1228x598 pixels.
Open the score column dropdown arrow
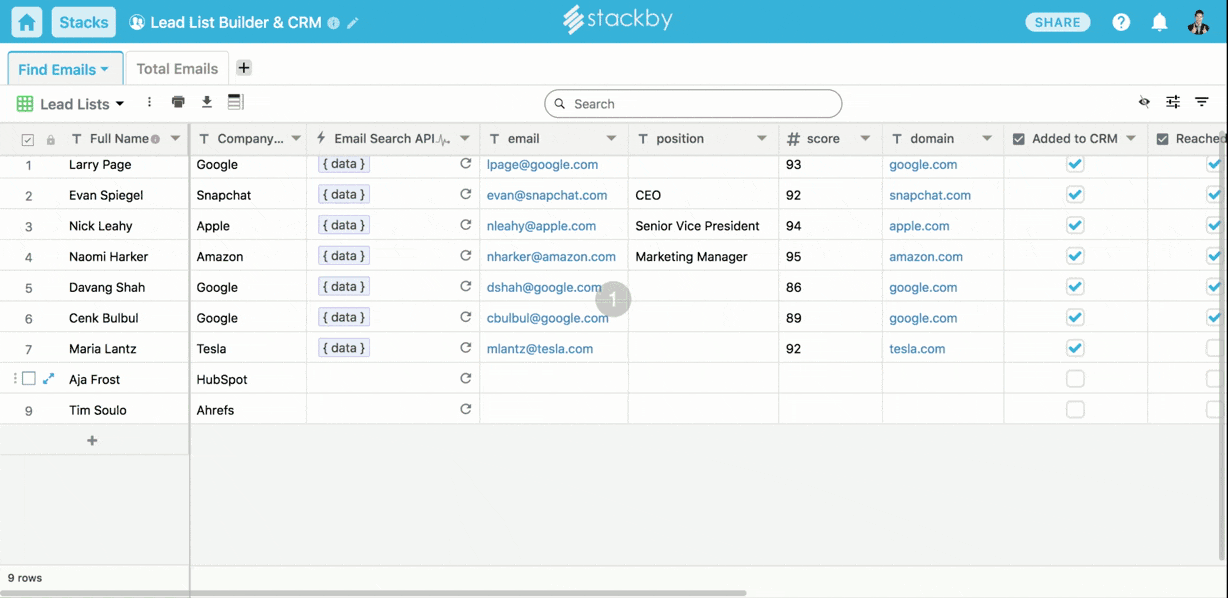tap(865, 139)
